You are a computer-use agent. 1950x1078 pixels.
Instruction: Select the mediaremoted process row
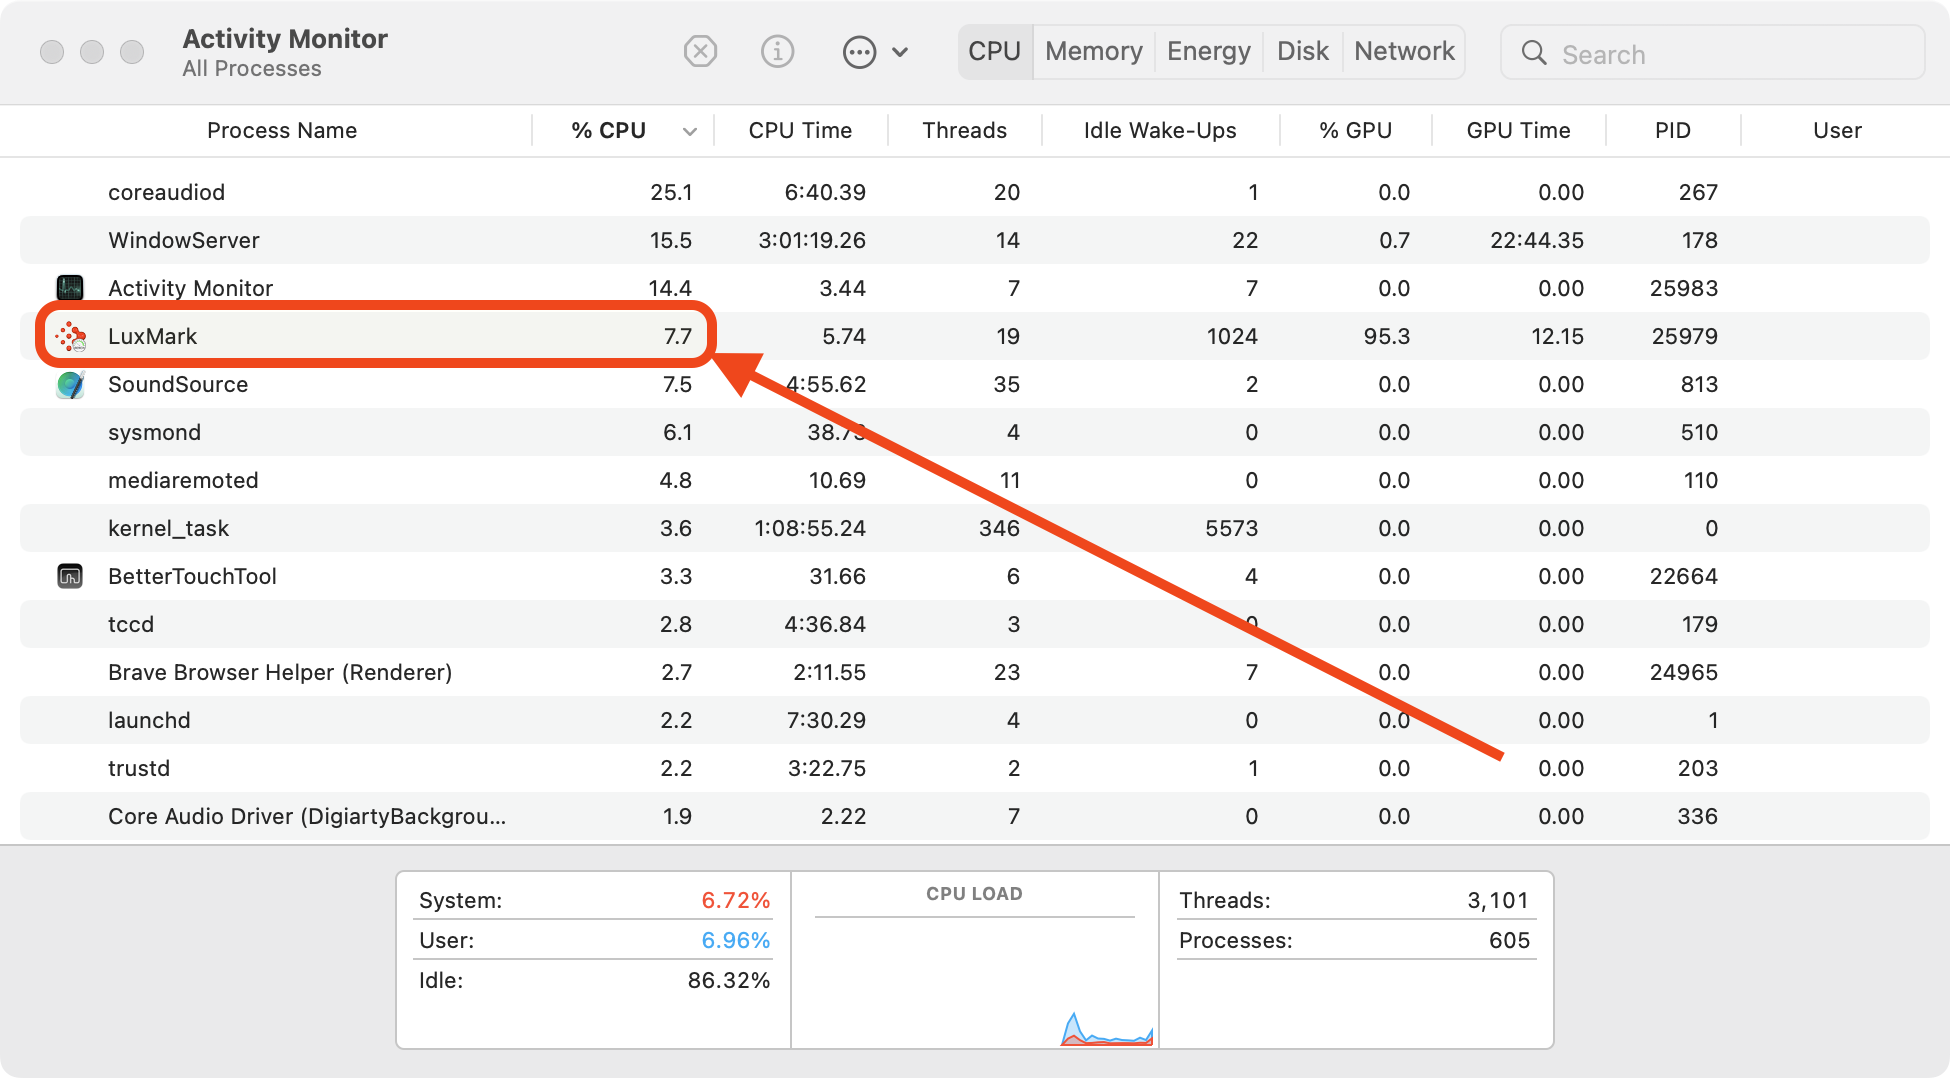(975, 480)
